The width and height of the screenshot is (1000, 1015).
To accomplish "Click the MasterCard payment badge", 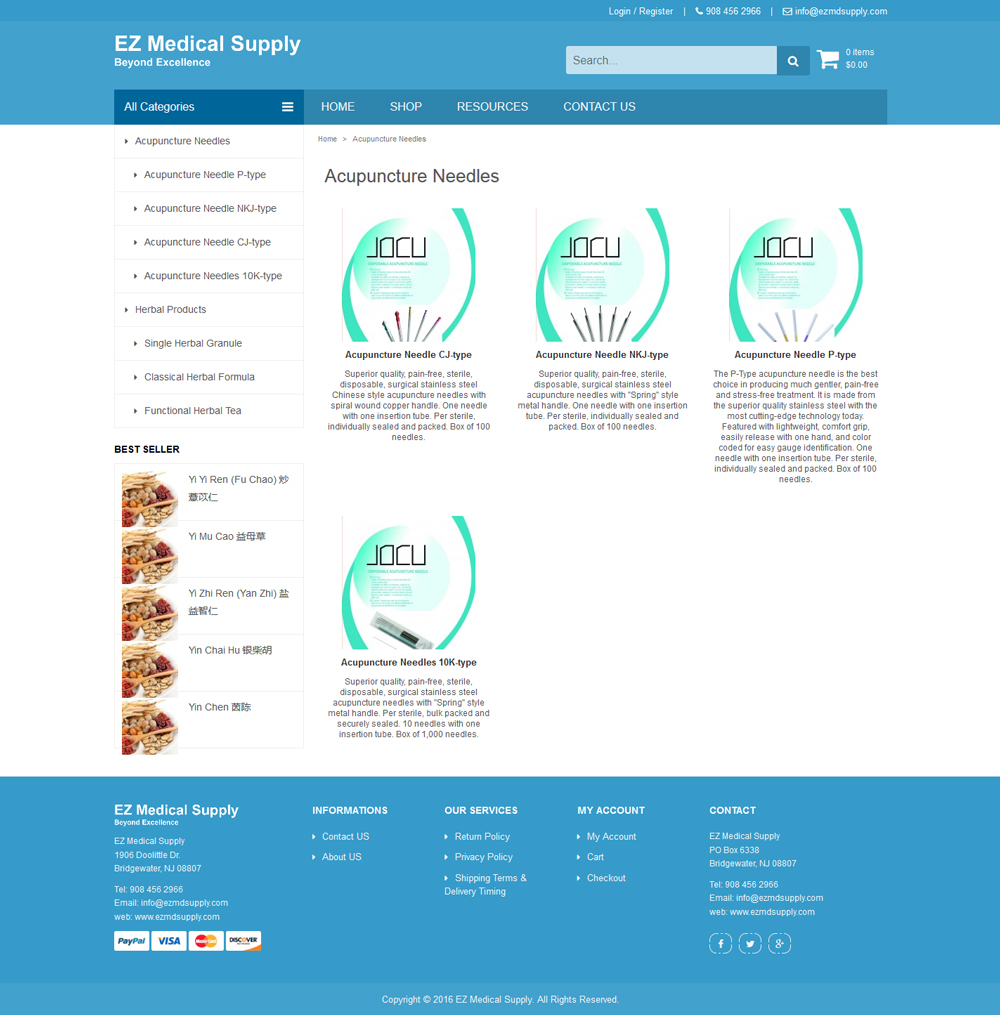I will 206,941.
